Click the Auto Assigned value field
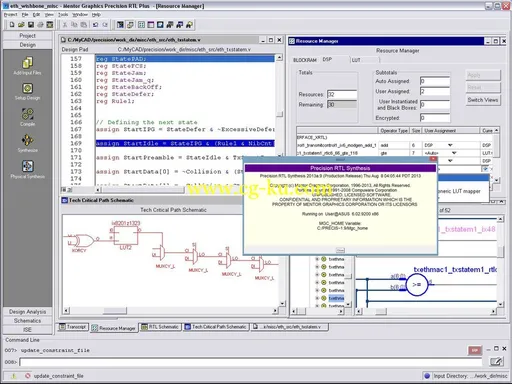 pos(435,81)
